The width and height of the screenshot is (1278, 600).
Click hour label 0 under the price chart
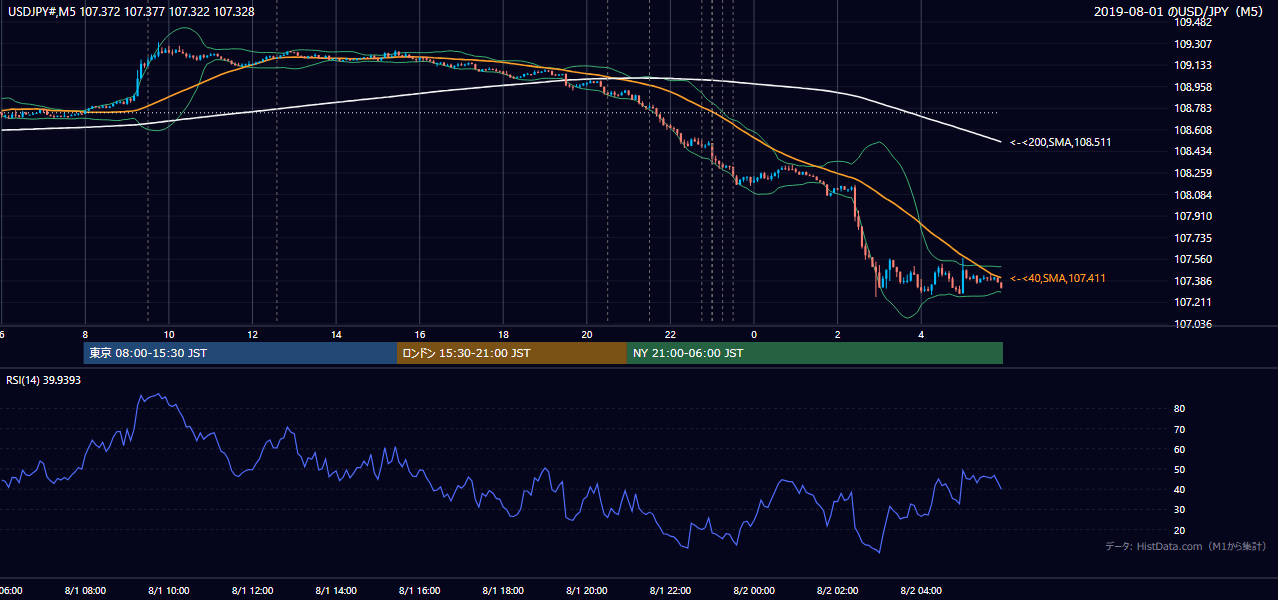pyautogui.click(x=754, y=334)
